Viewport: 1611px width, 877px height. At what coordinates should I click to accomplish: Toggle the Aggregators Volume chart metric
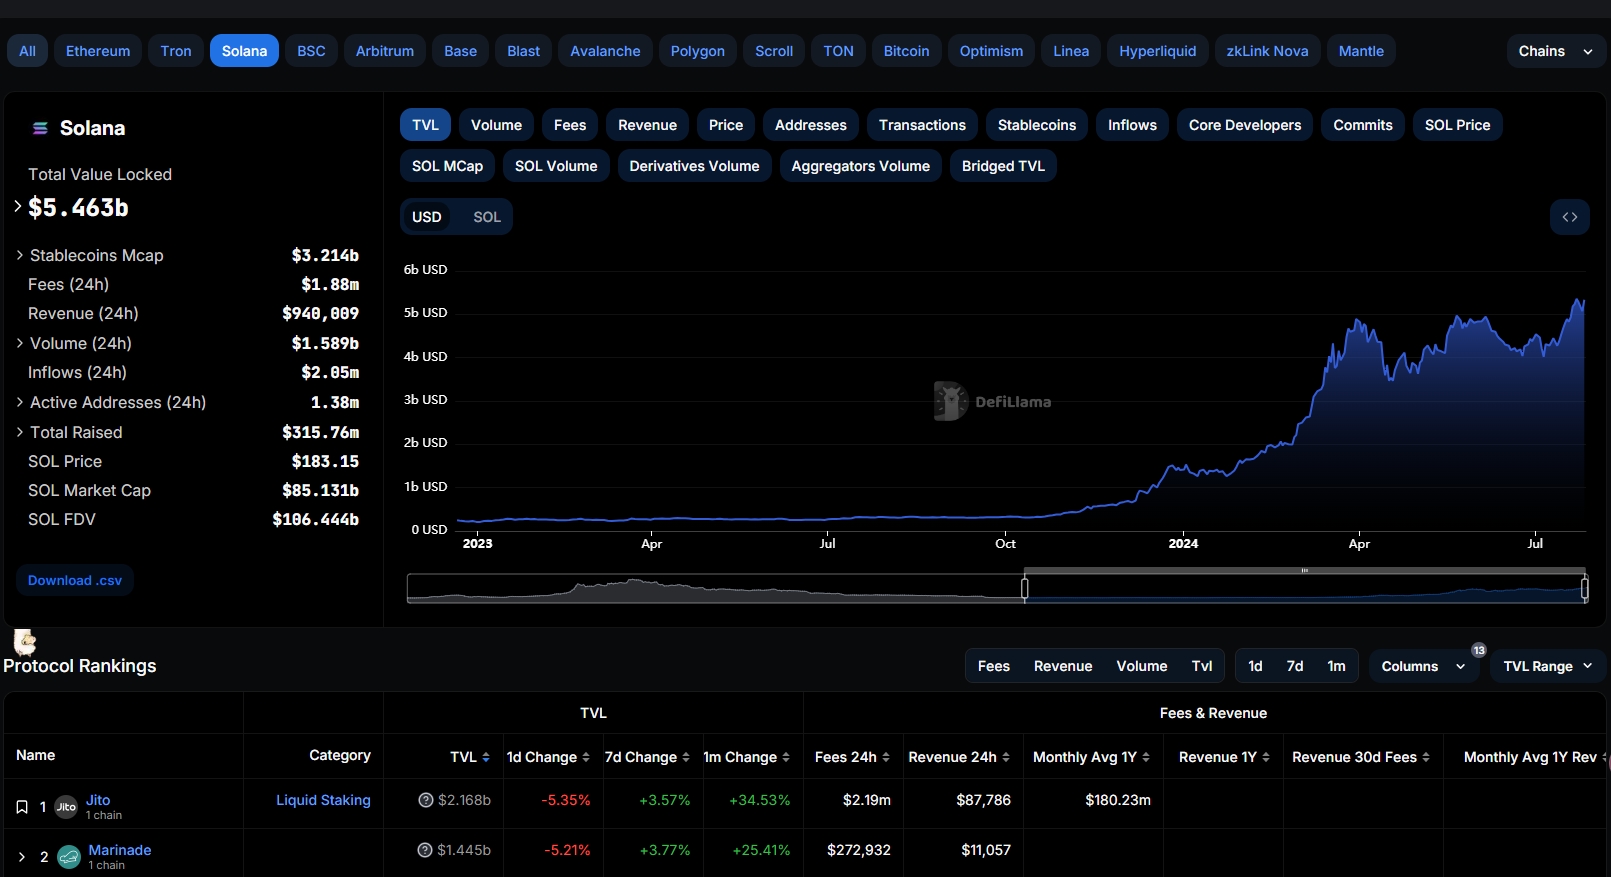860,166
